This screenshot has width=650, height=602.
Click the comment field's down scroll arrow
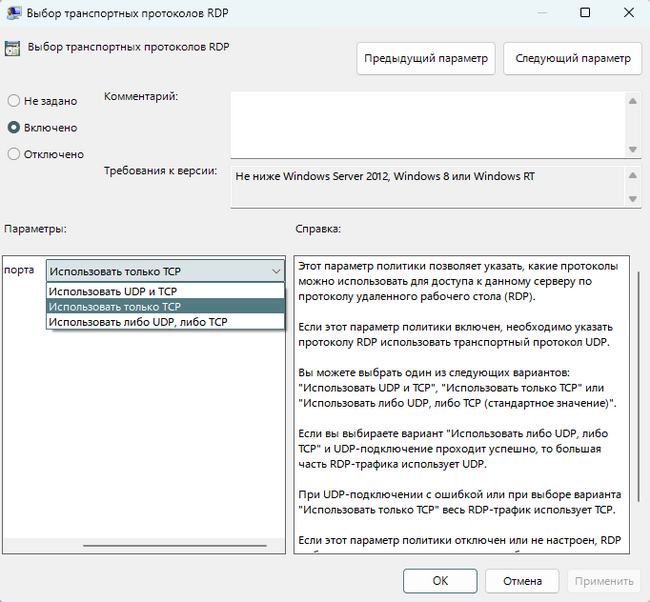[633, 149]
